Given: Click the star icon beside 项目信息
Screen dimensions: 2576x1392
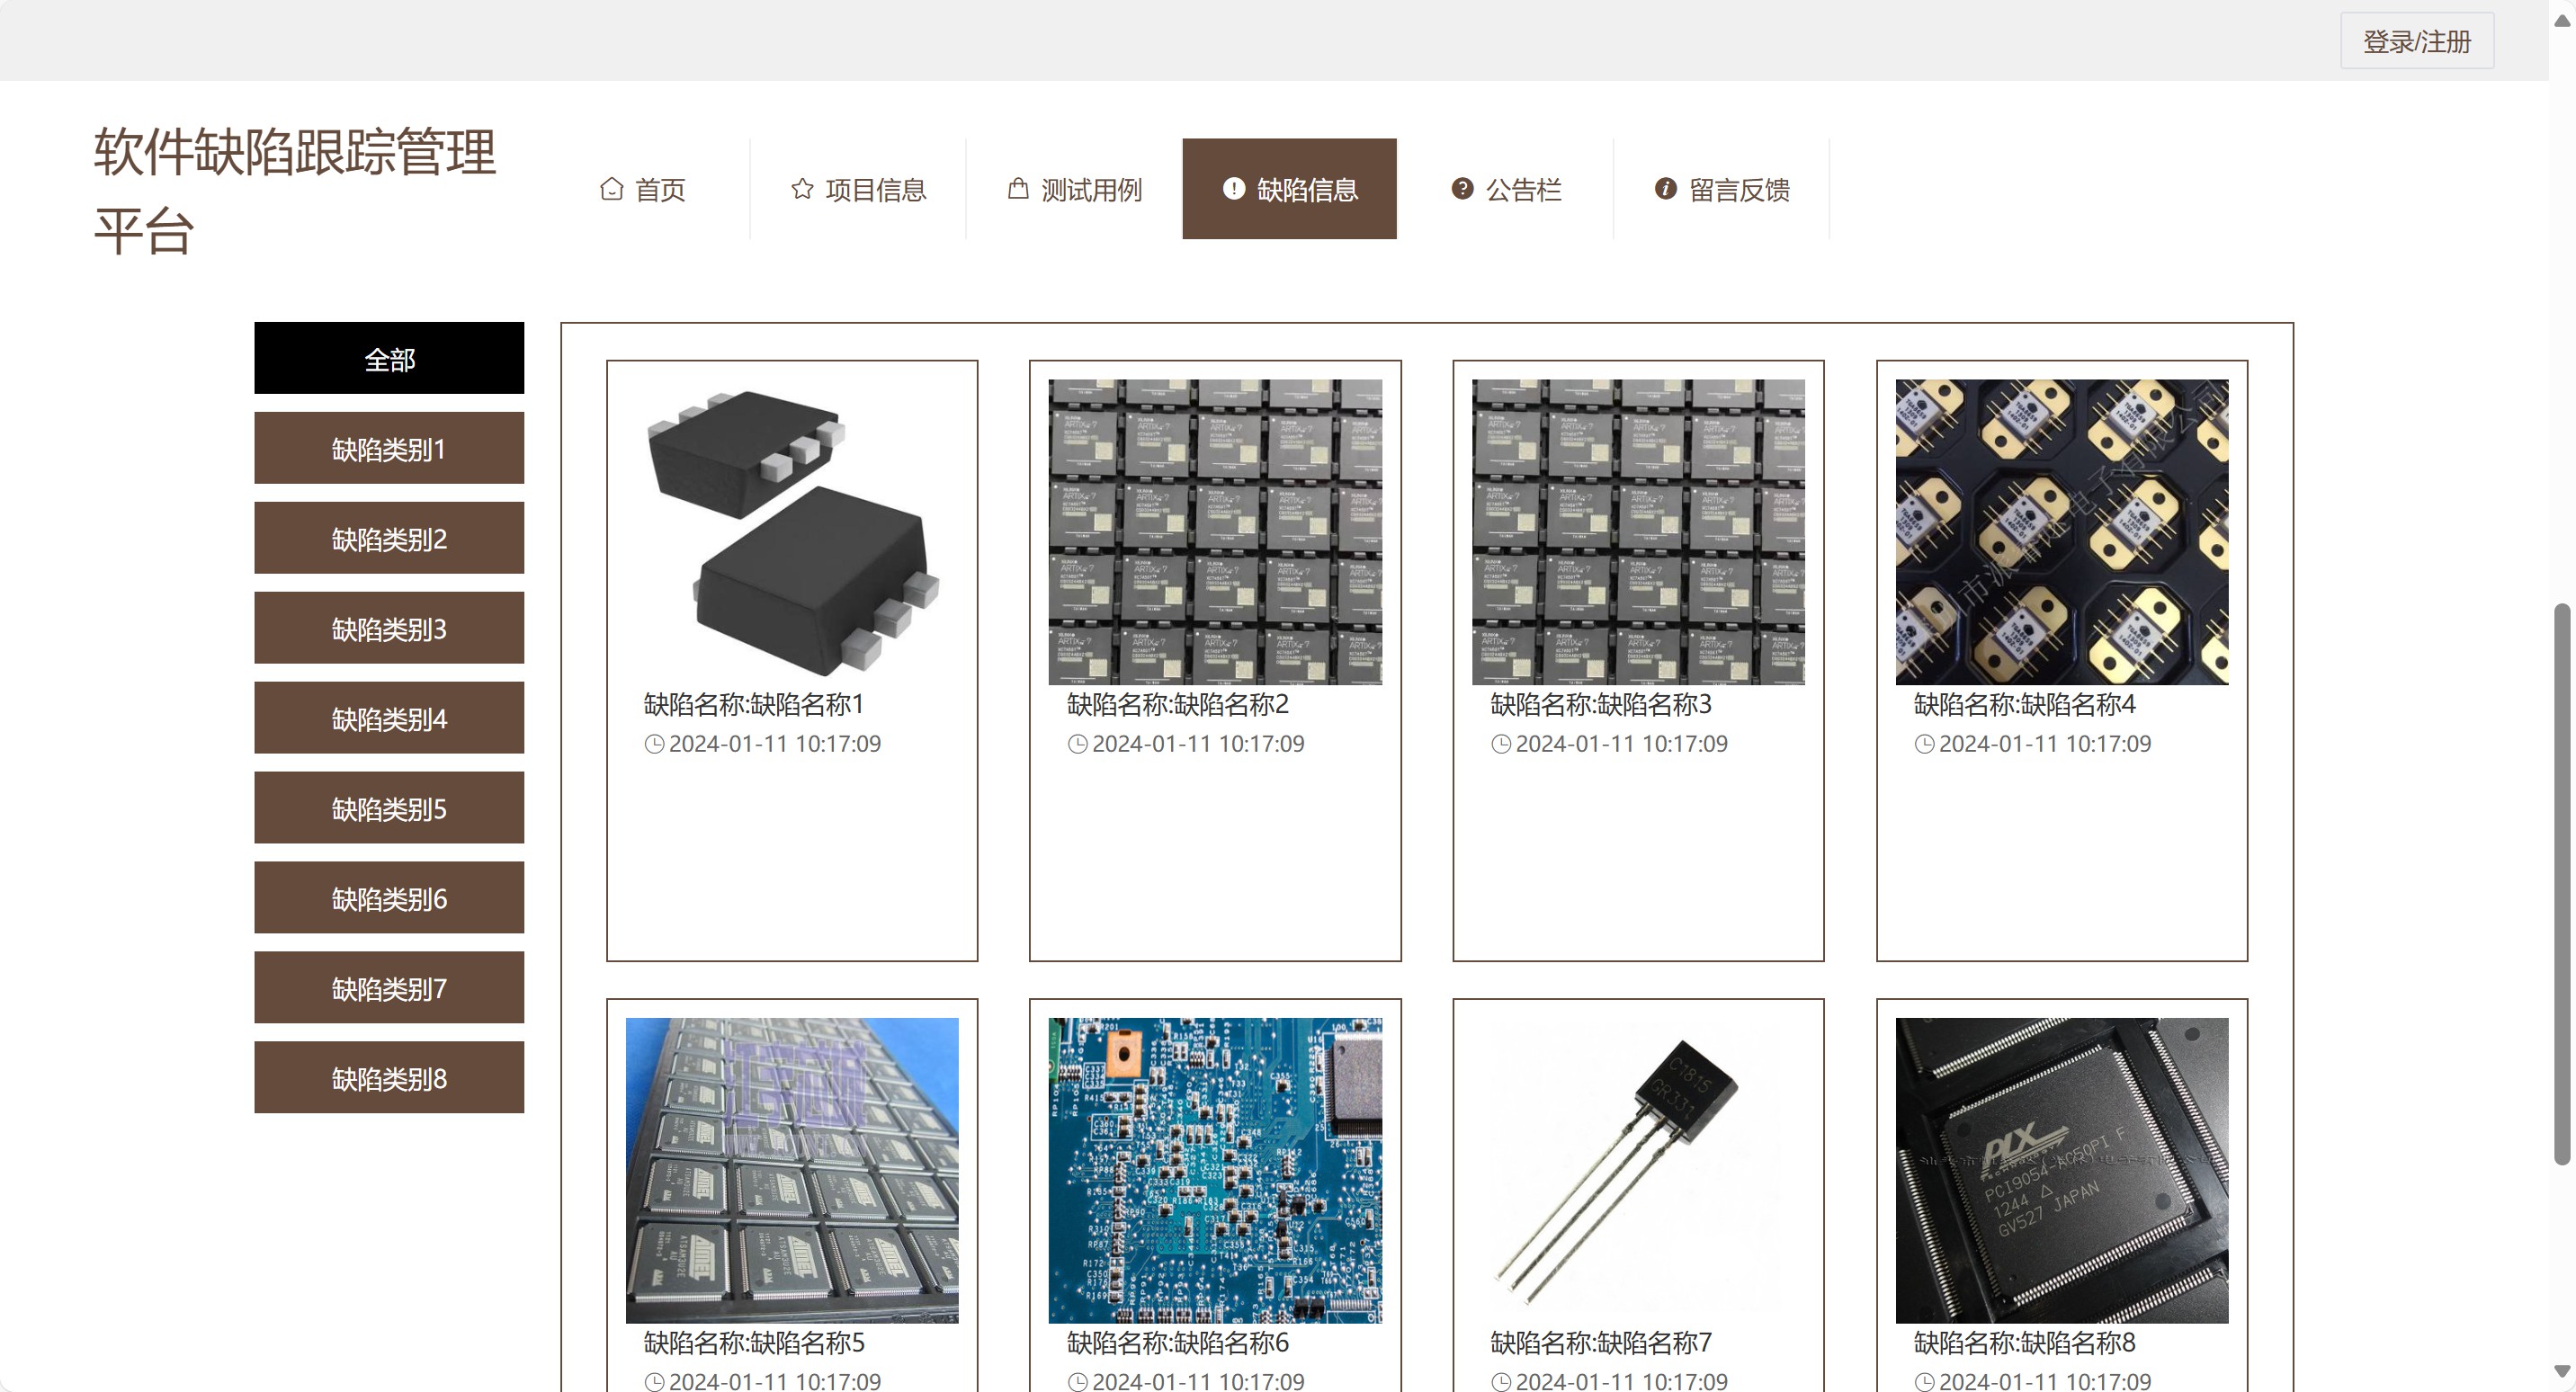Looking at the screenshot, I should pyautogui.click(x=802, y=189).
